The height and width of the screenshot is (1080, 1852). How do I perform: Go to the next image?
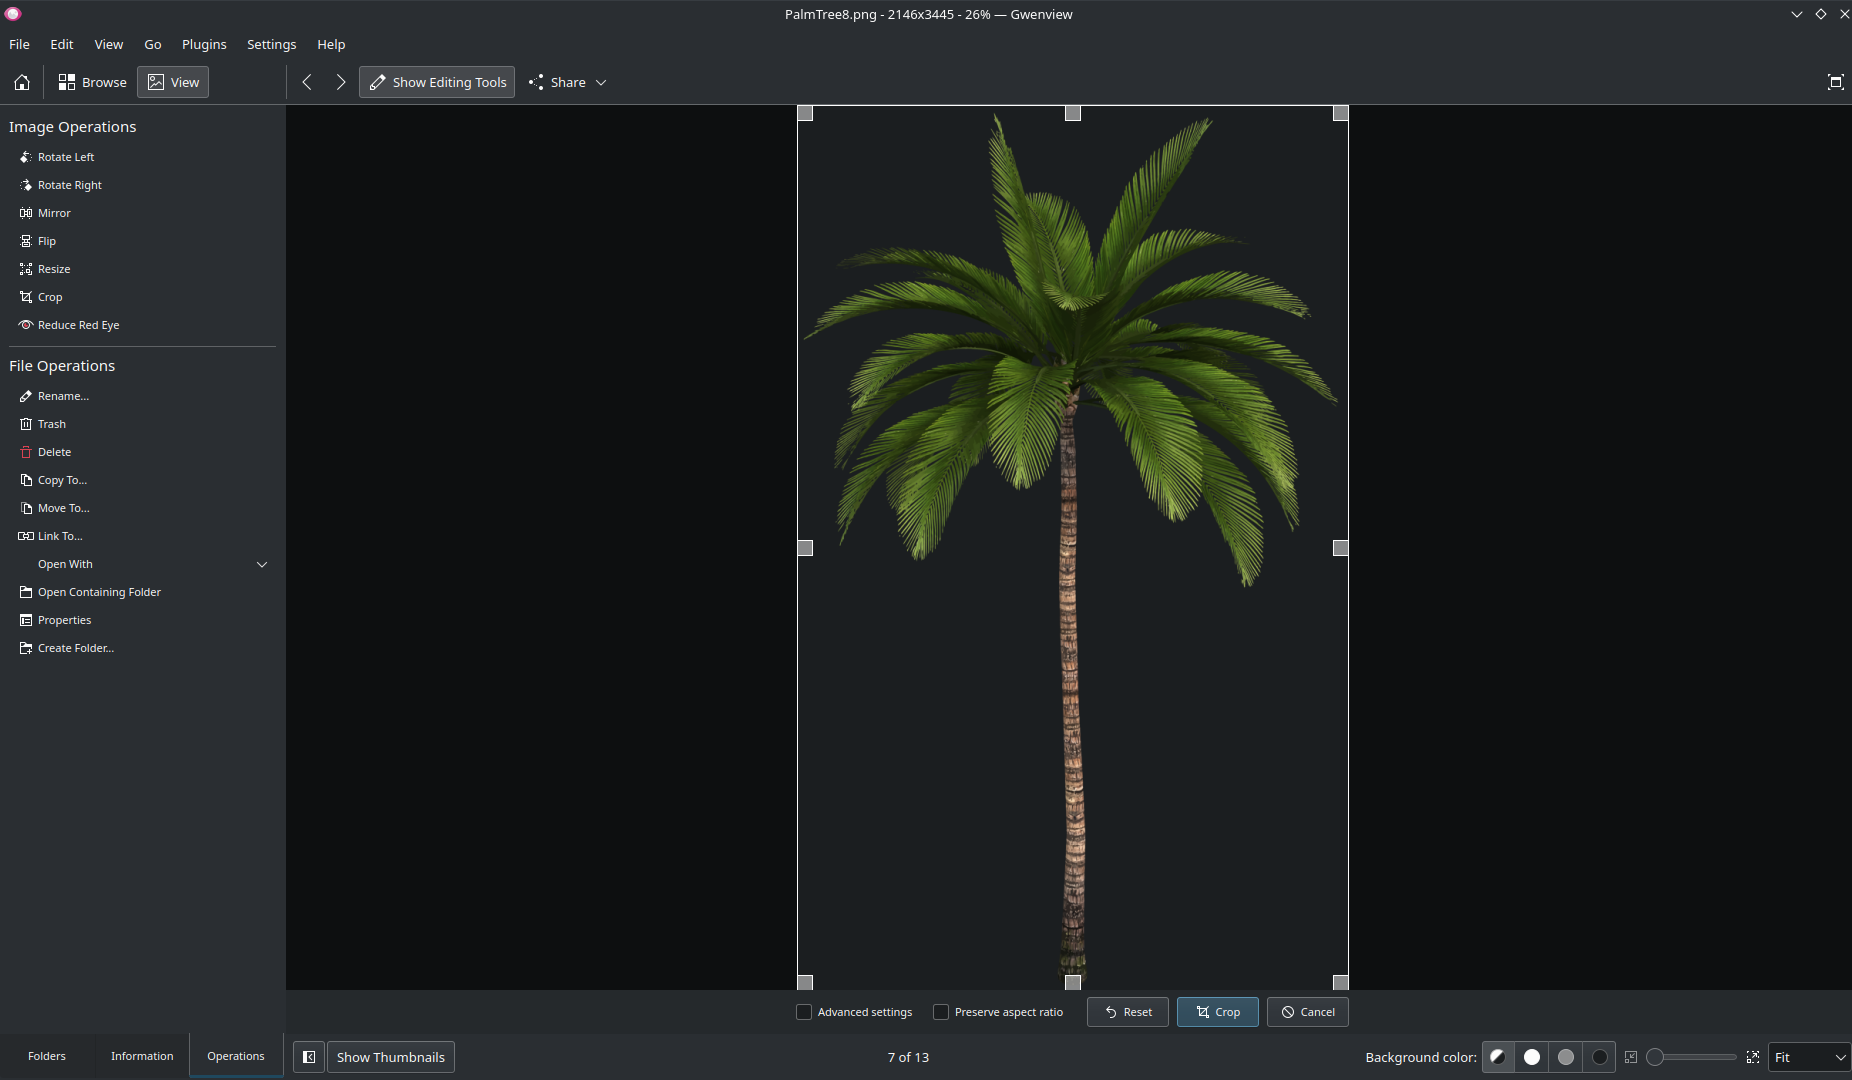pyautogui.click(x=340, y=82)
